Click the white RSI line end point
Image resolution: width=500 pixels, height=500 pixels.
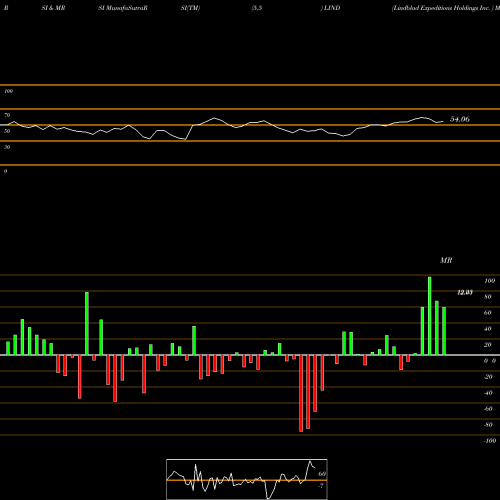point(443,121)
